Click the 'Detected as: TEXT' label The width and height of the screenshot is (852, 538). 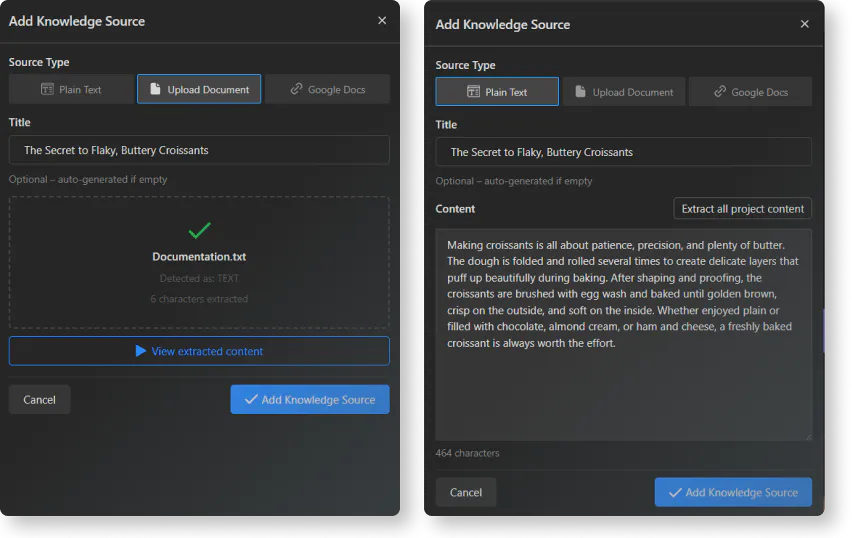coord(199,278)
